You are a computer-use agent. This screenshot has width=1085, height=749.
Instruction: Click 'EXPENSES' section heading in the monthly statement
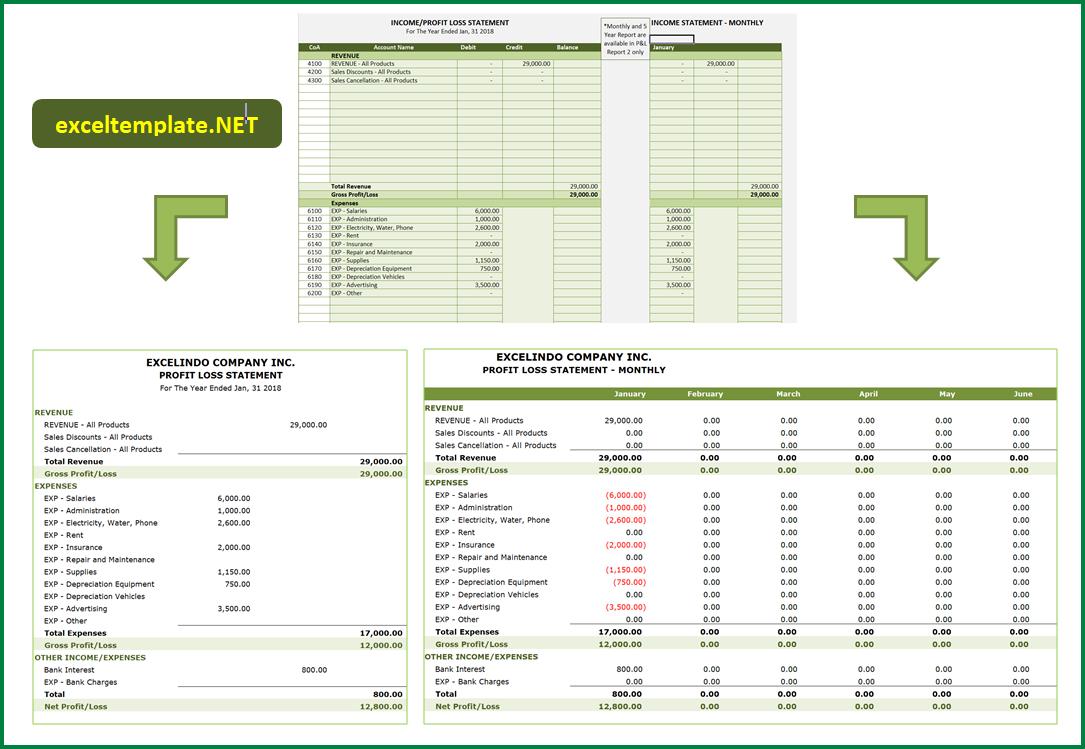click(x=446, y=482)
